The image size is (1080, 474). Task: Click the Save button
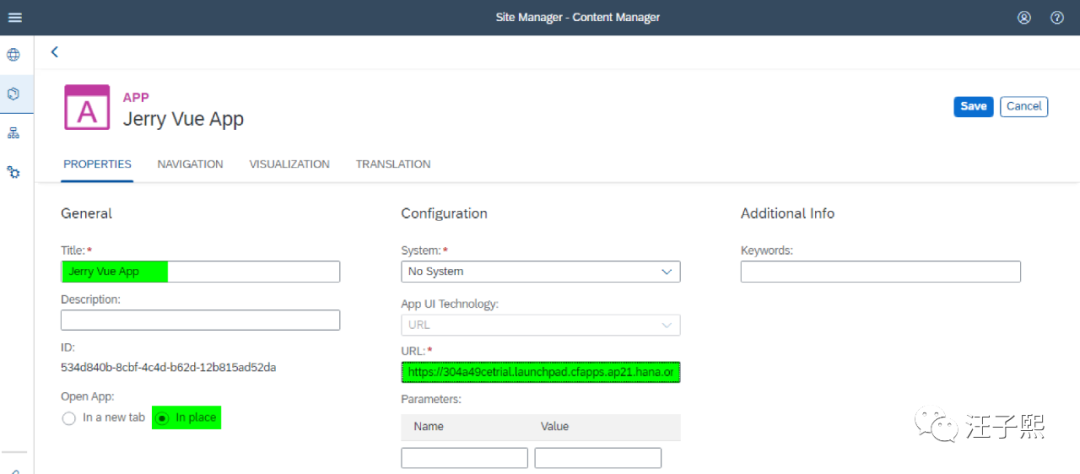(x=973, y=106)
